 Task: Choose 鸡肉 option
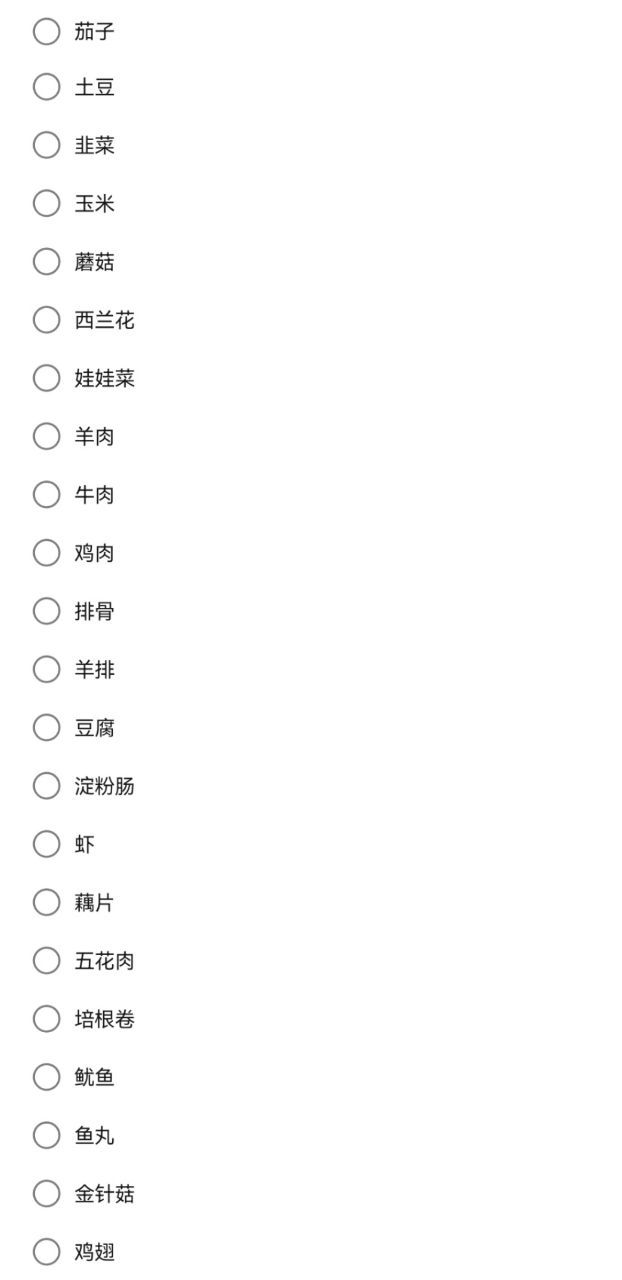pyautogui.click(x=47, y=552)
